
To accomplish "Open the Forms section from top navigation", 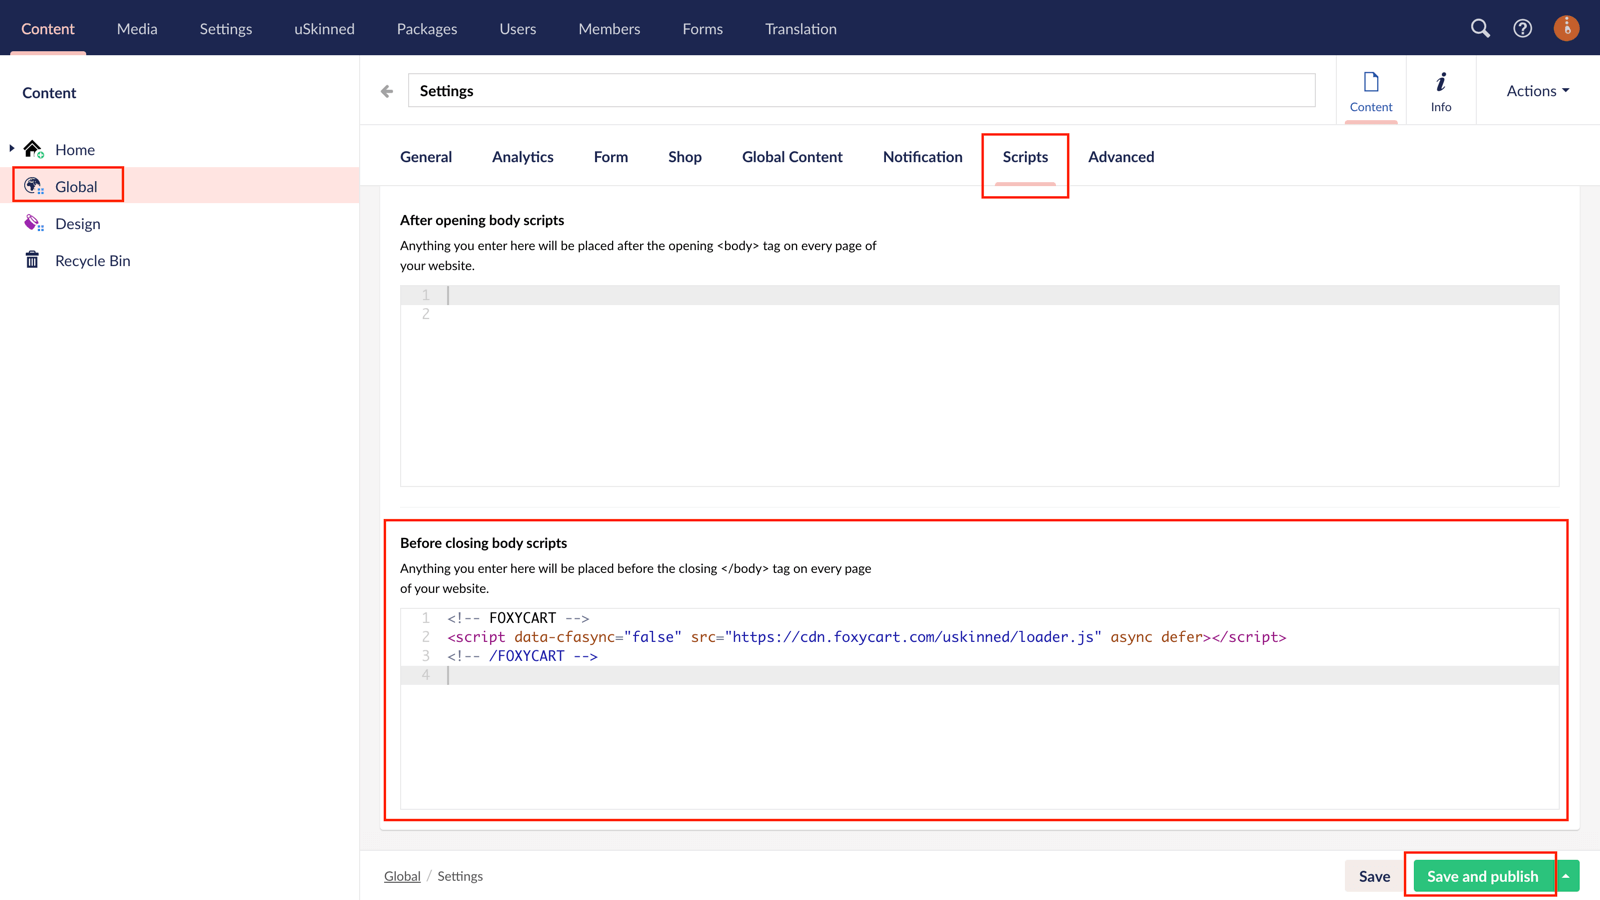I will click(x=702, y=28).
